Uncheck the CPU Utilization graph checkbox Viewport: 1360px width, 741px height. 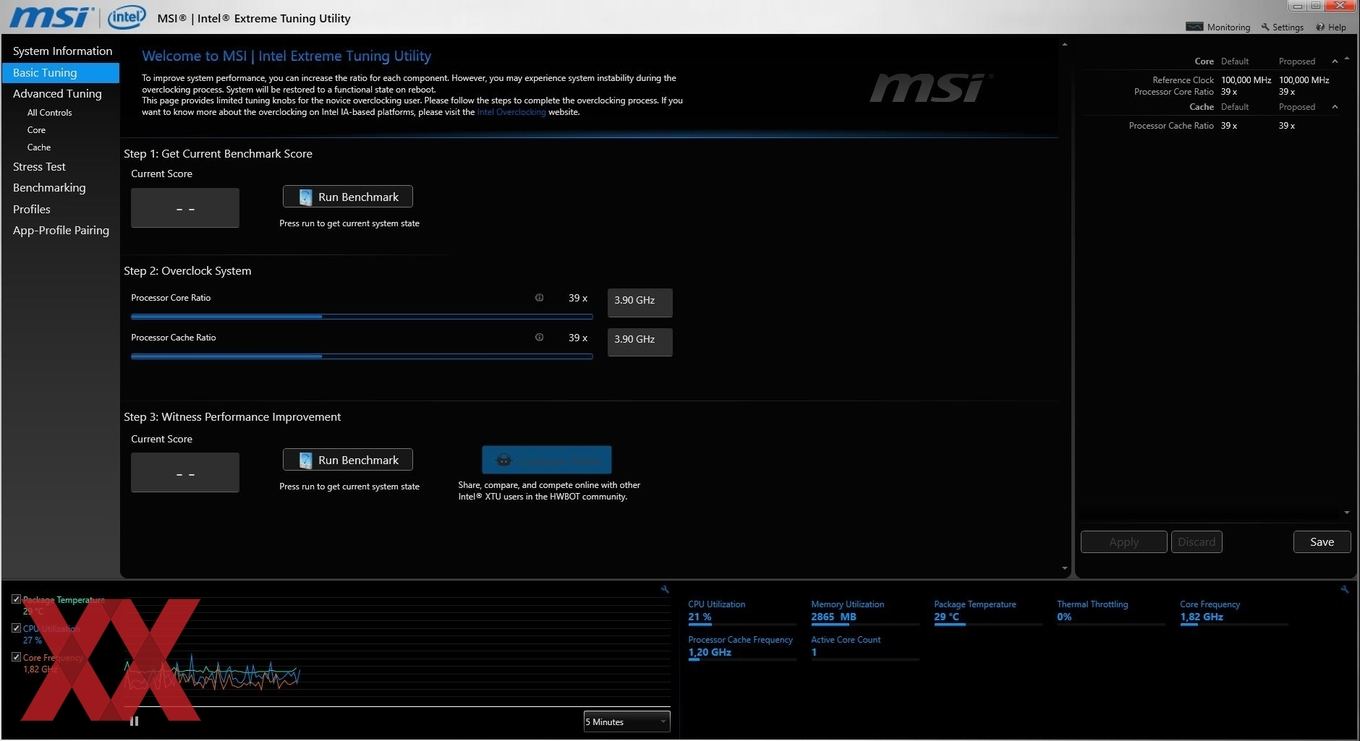[16, 629]
